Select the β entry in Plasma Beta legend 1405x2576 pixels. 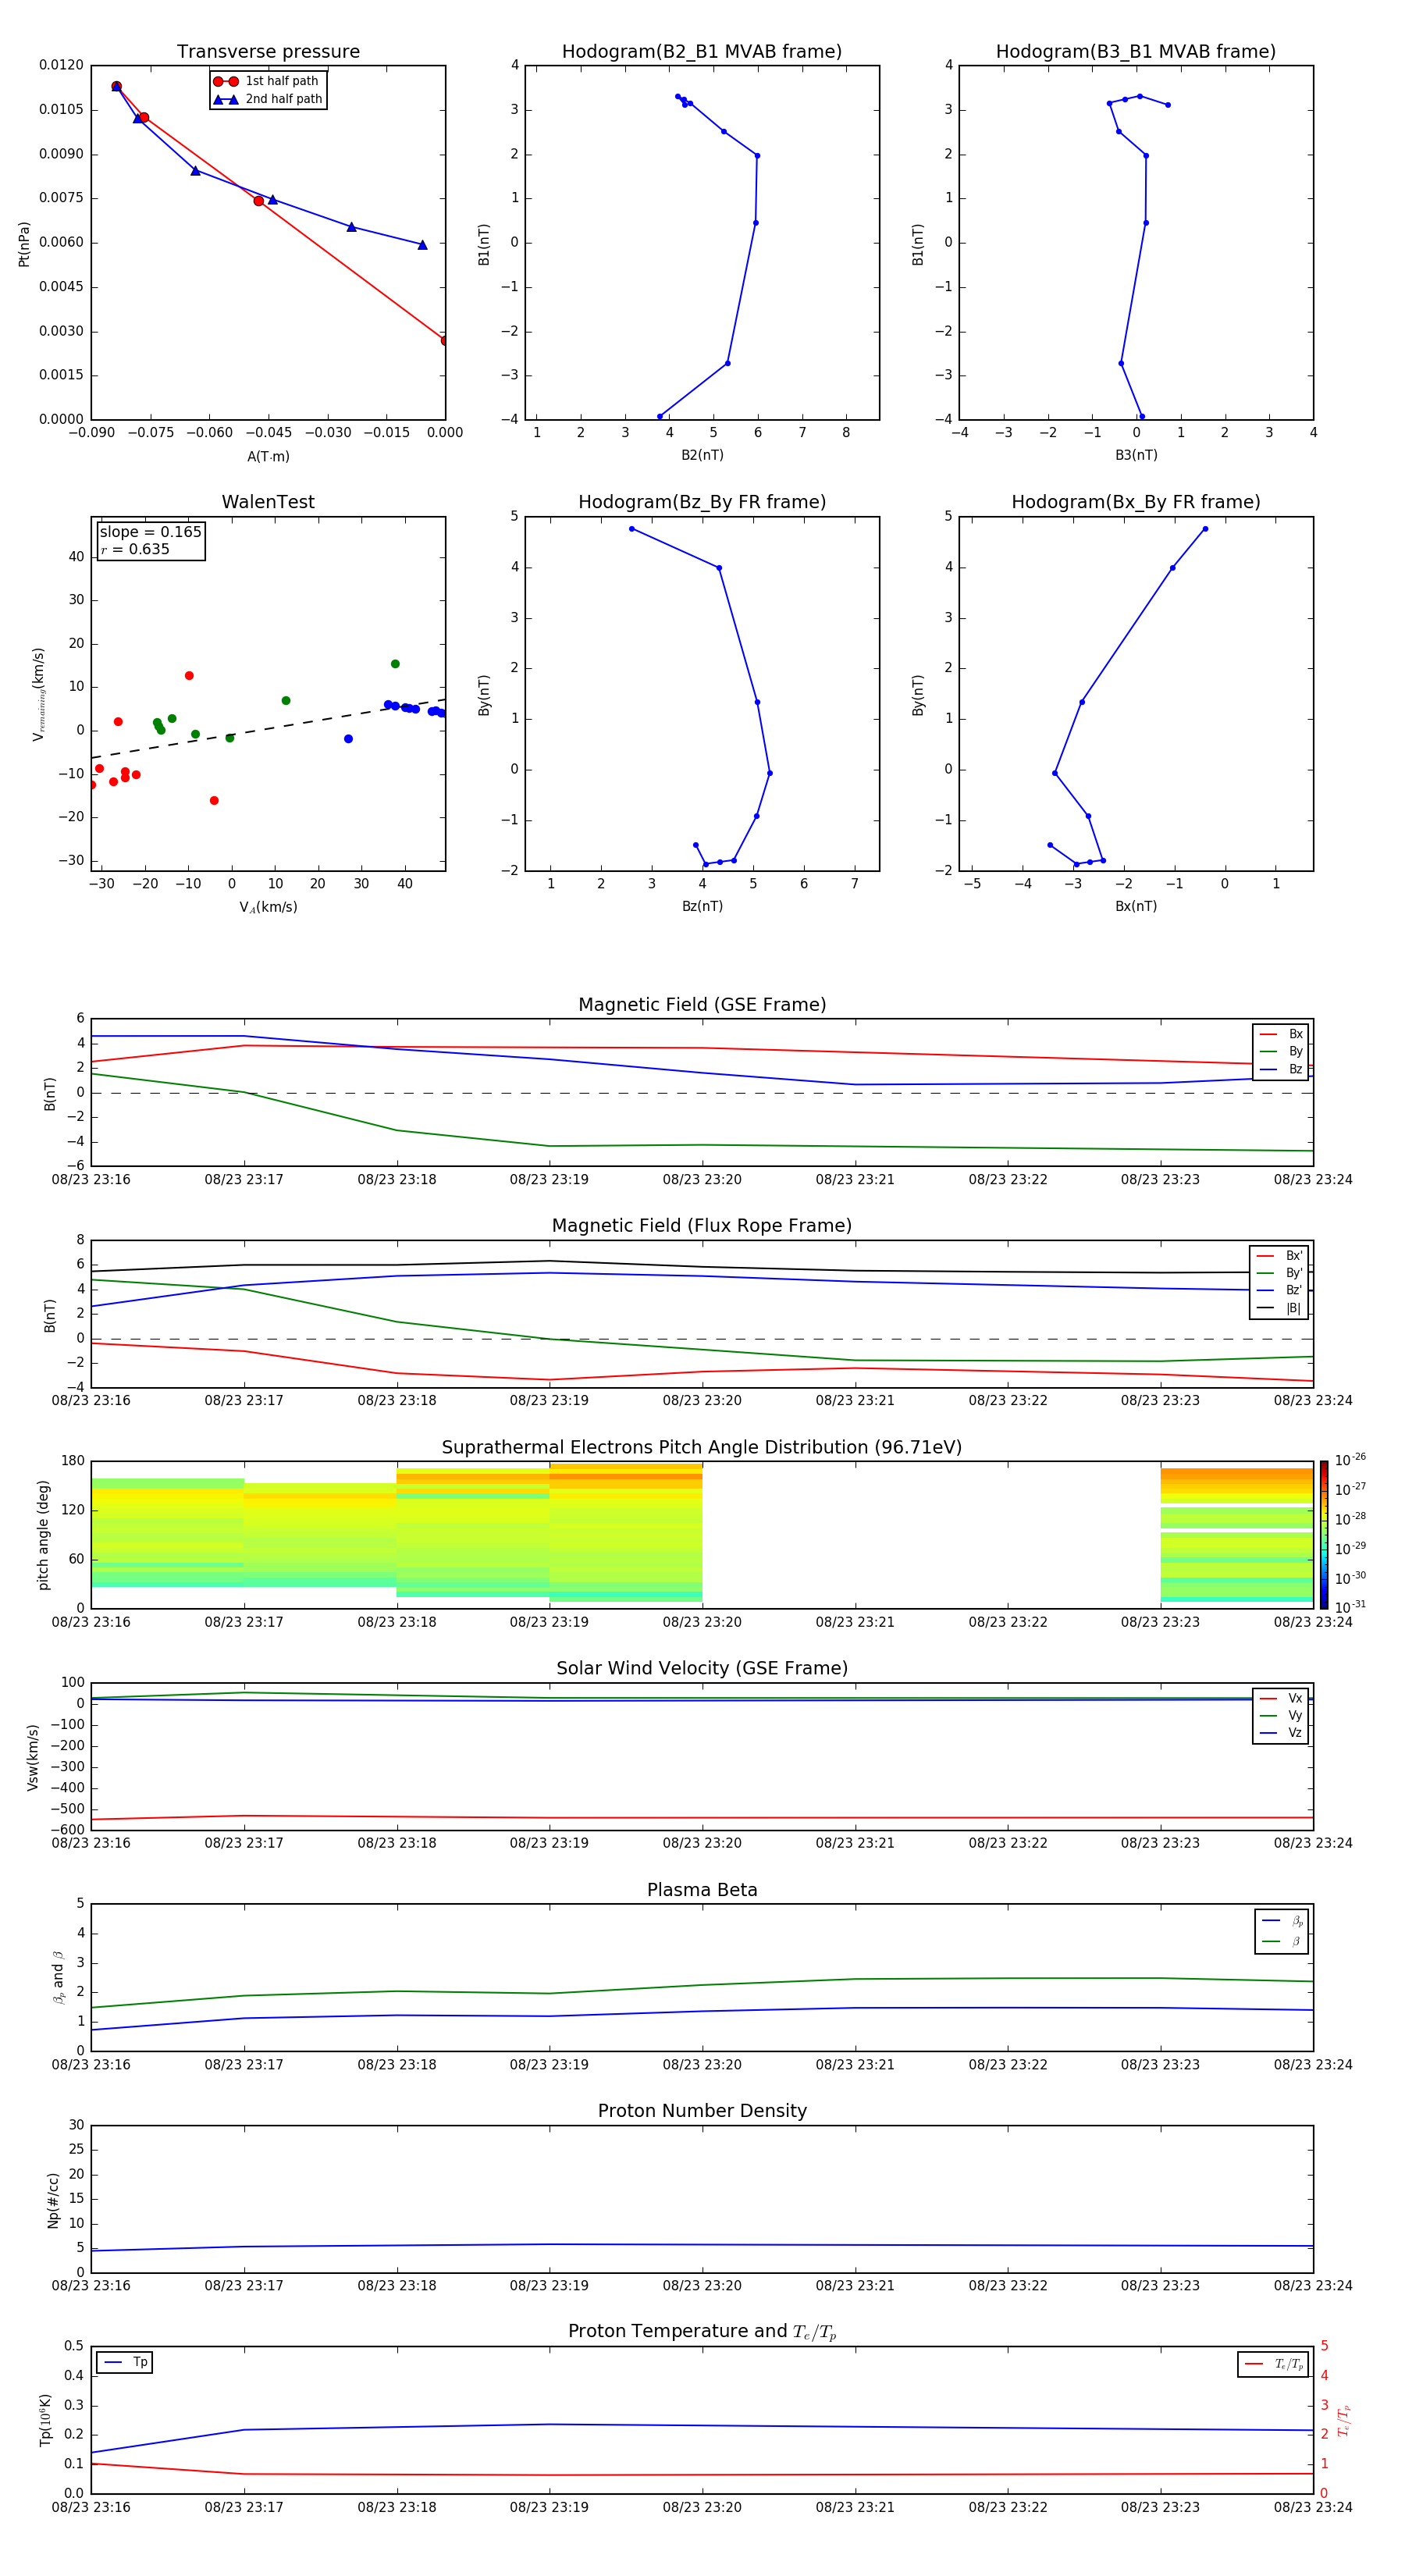pyautogui.click(x=1282, y=1941)
